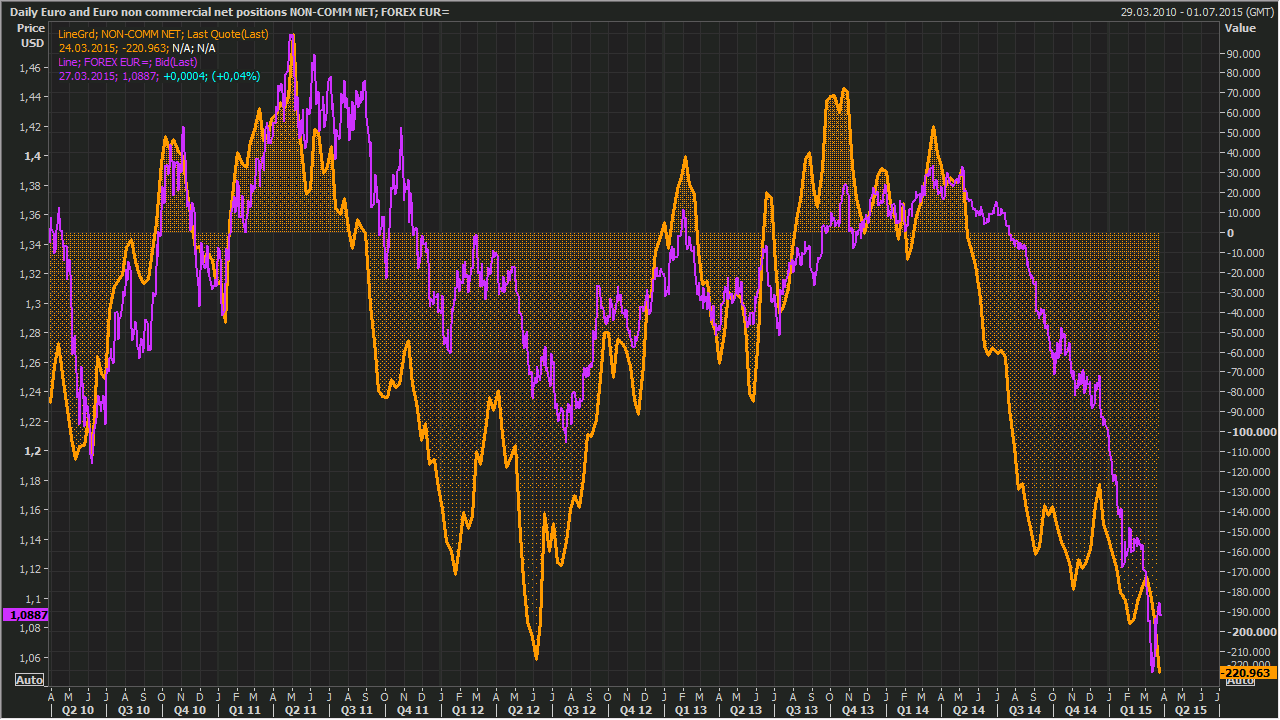
Task: Click the 1,06 label on the price axis
Action: (32, 658)
